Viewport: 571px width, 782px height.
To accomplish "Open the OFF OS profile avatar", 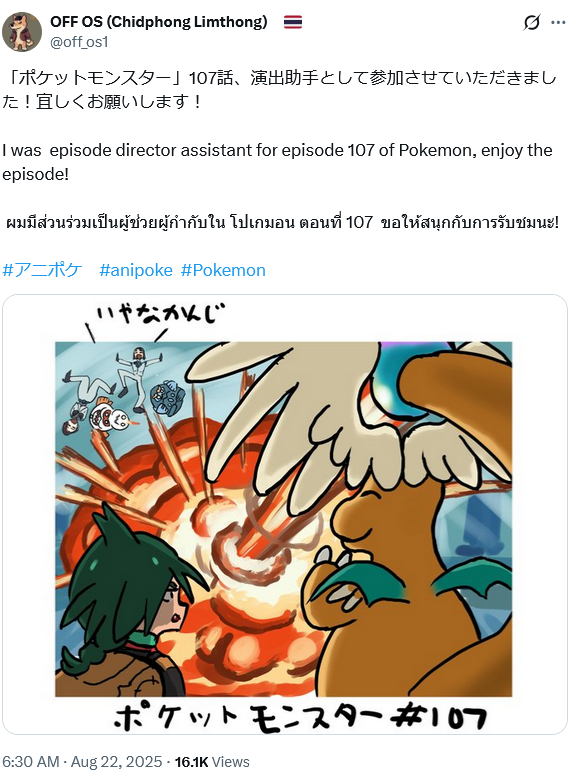I will pos(21,32).
